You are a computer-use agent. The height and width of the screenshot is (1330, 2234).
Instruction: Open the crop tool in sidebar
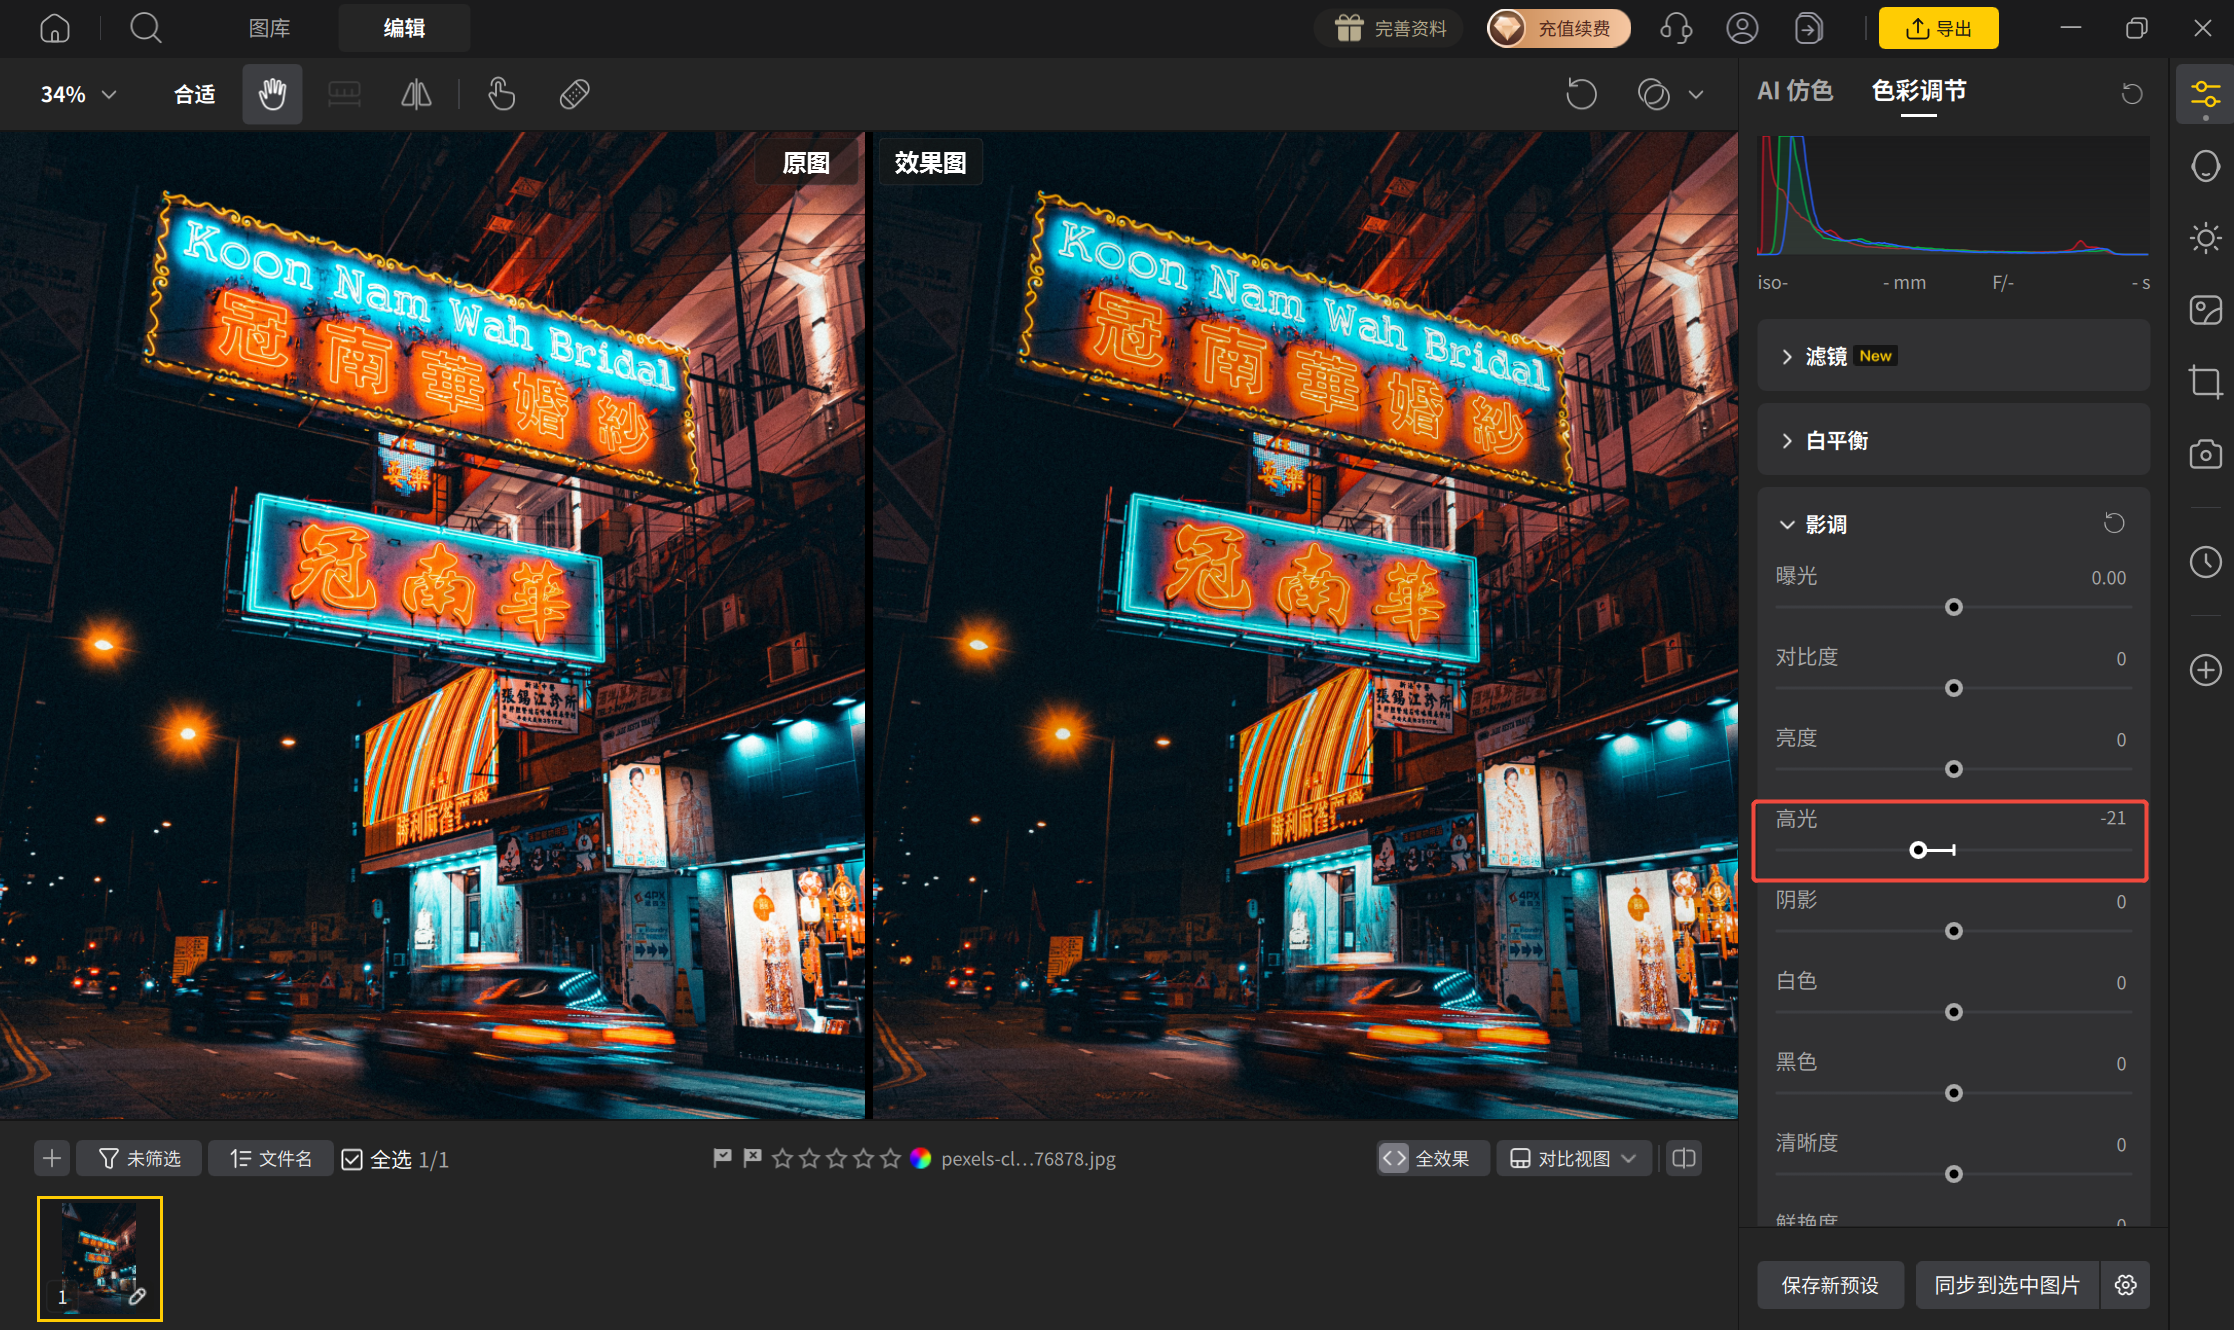point(2205,382)
